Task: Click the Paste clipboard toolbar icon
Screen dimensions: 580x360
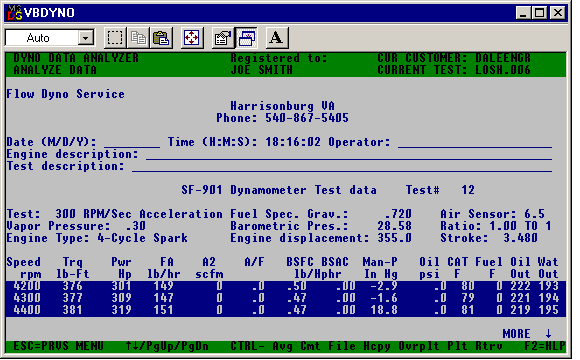Action: click(161, 38)
